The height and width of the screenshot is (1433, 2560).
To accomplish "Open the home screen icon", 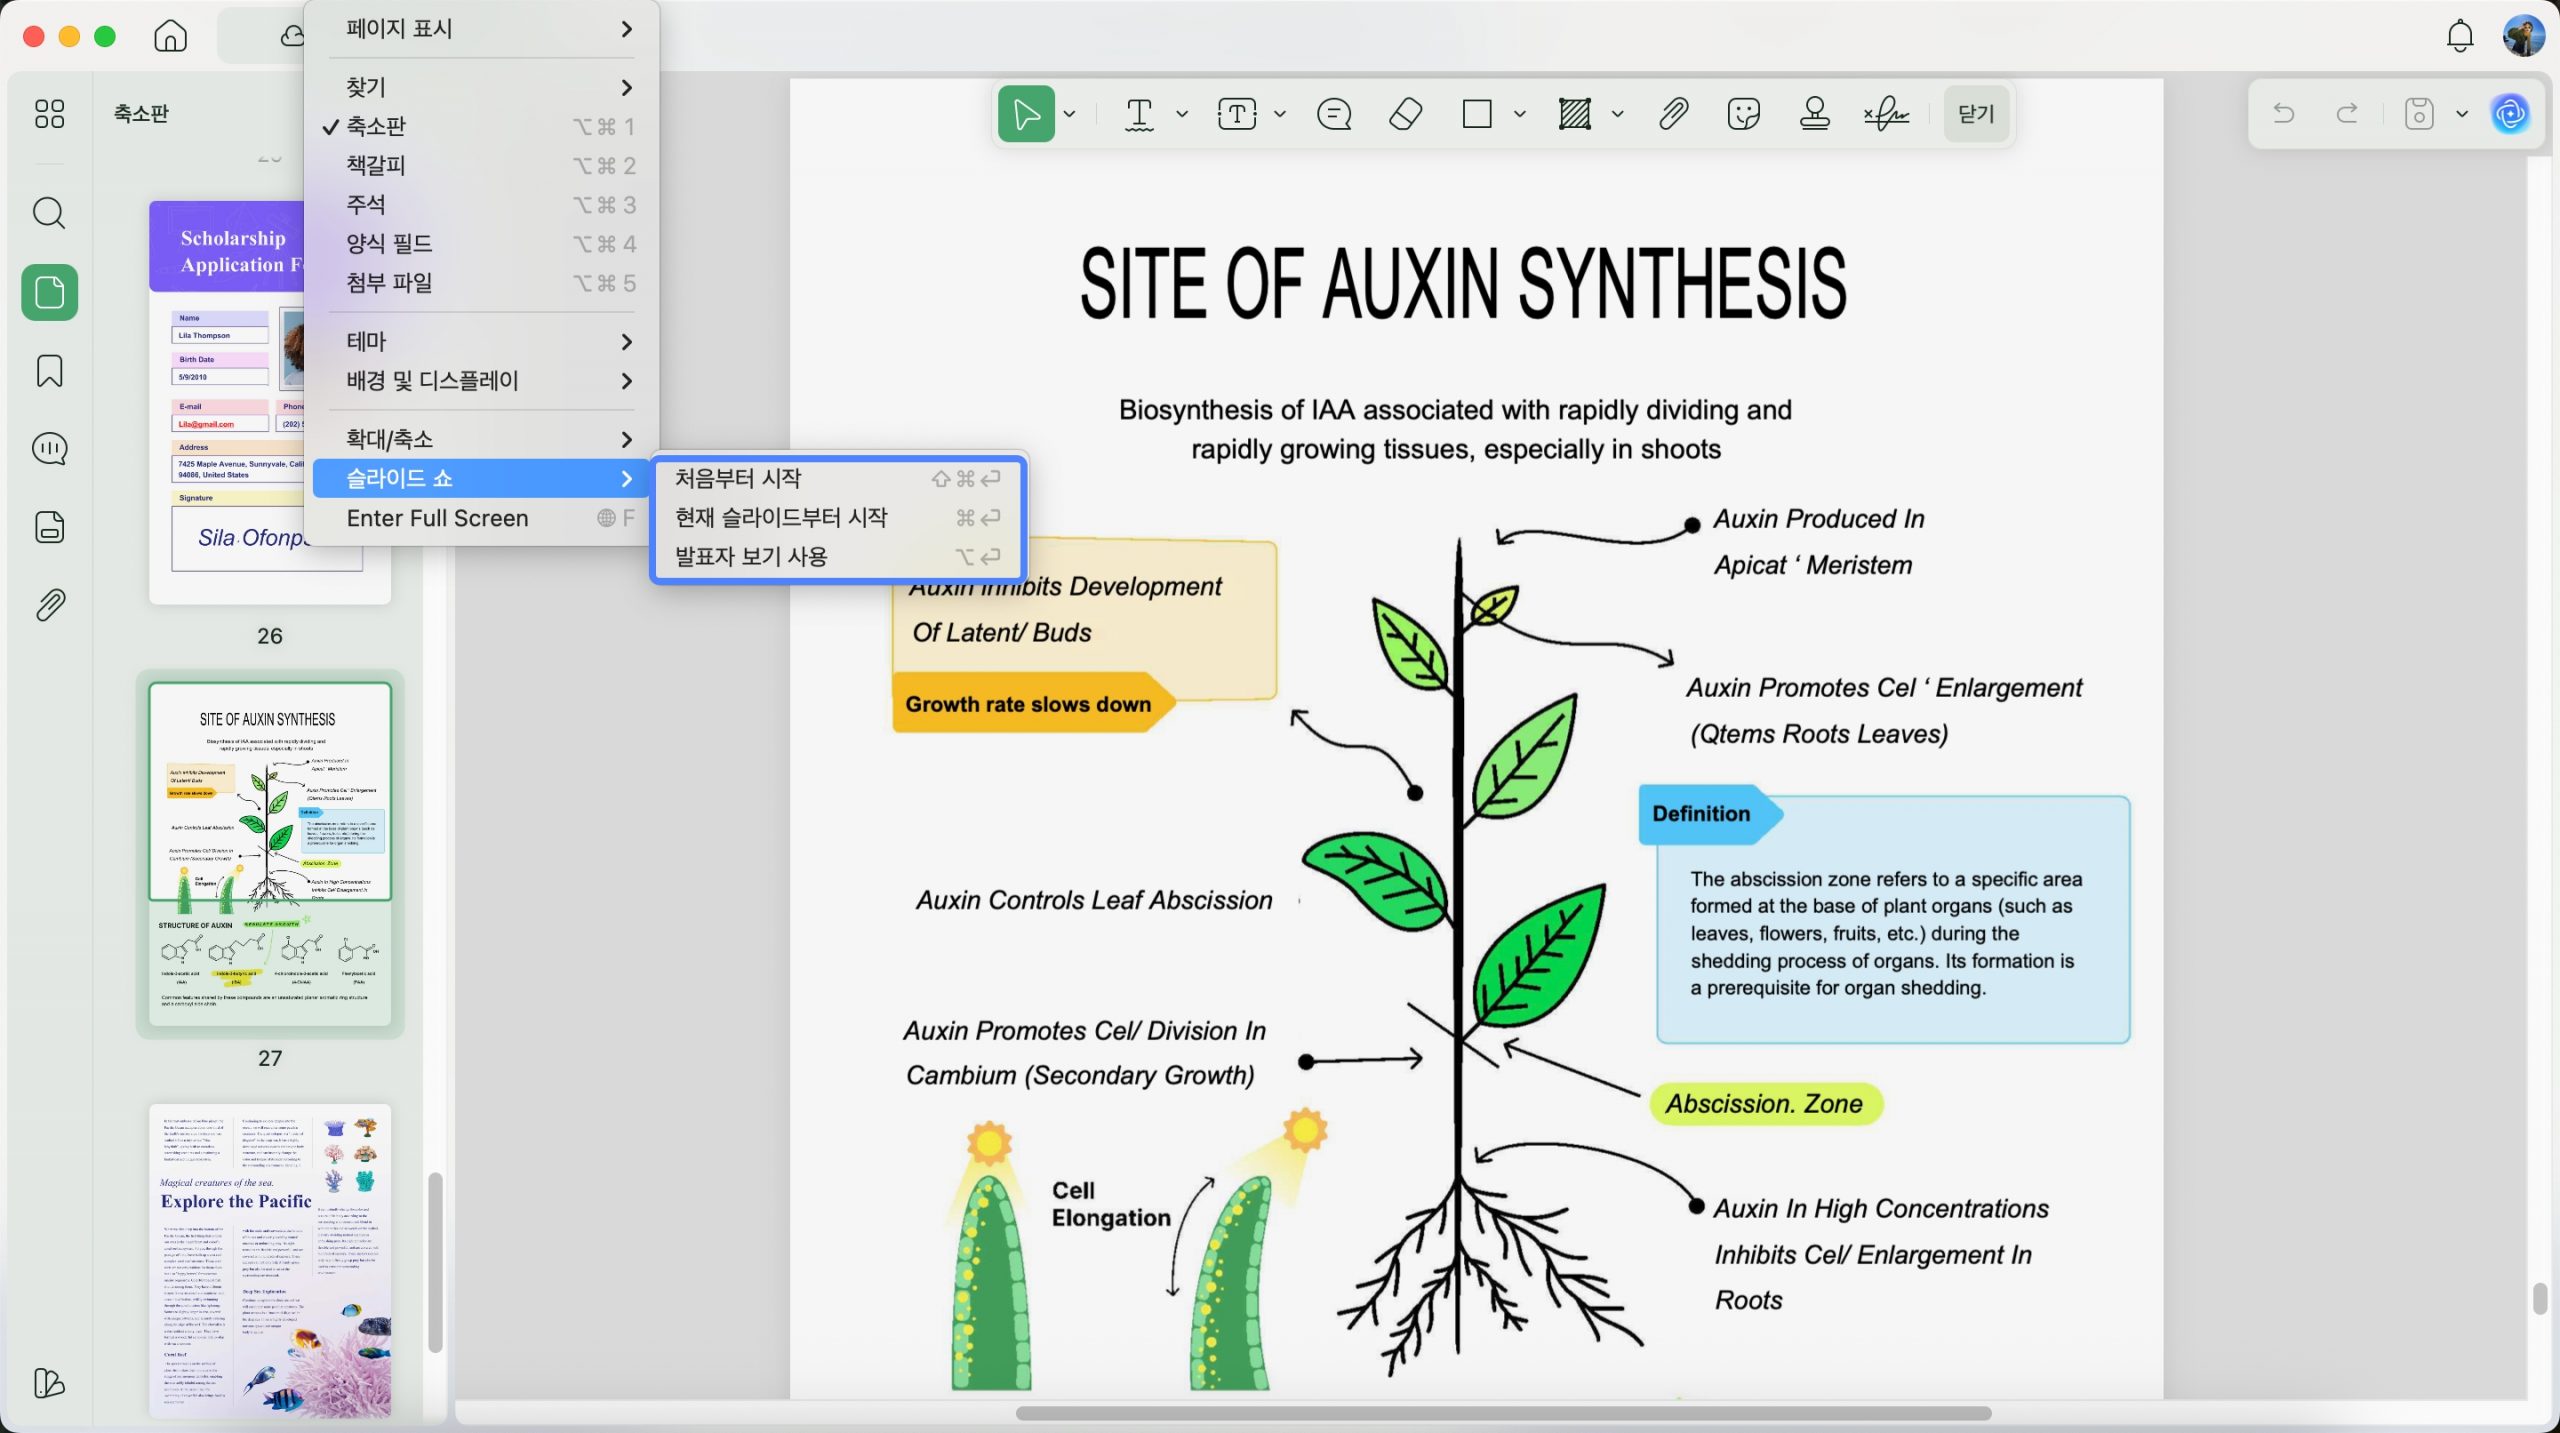I will pyautogui.click(x=171, y=36).
